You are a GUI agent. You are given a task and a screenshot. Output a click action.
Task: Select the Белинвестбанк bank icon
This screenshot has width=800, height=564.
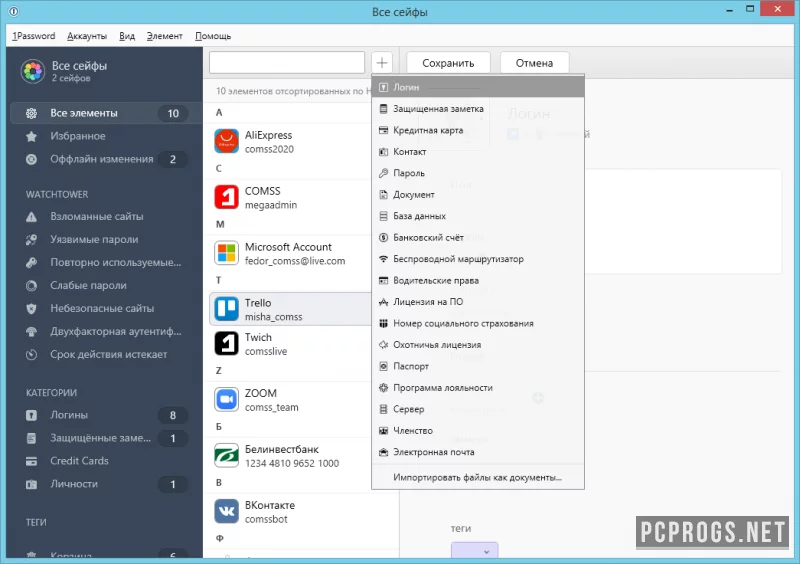227,455
